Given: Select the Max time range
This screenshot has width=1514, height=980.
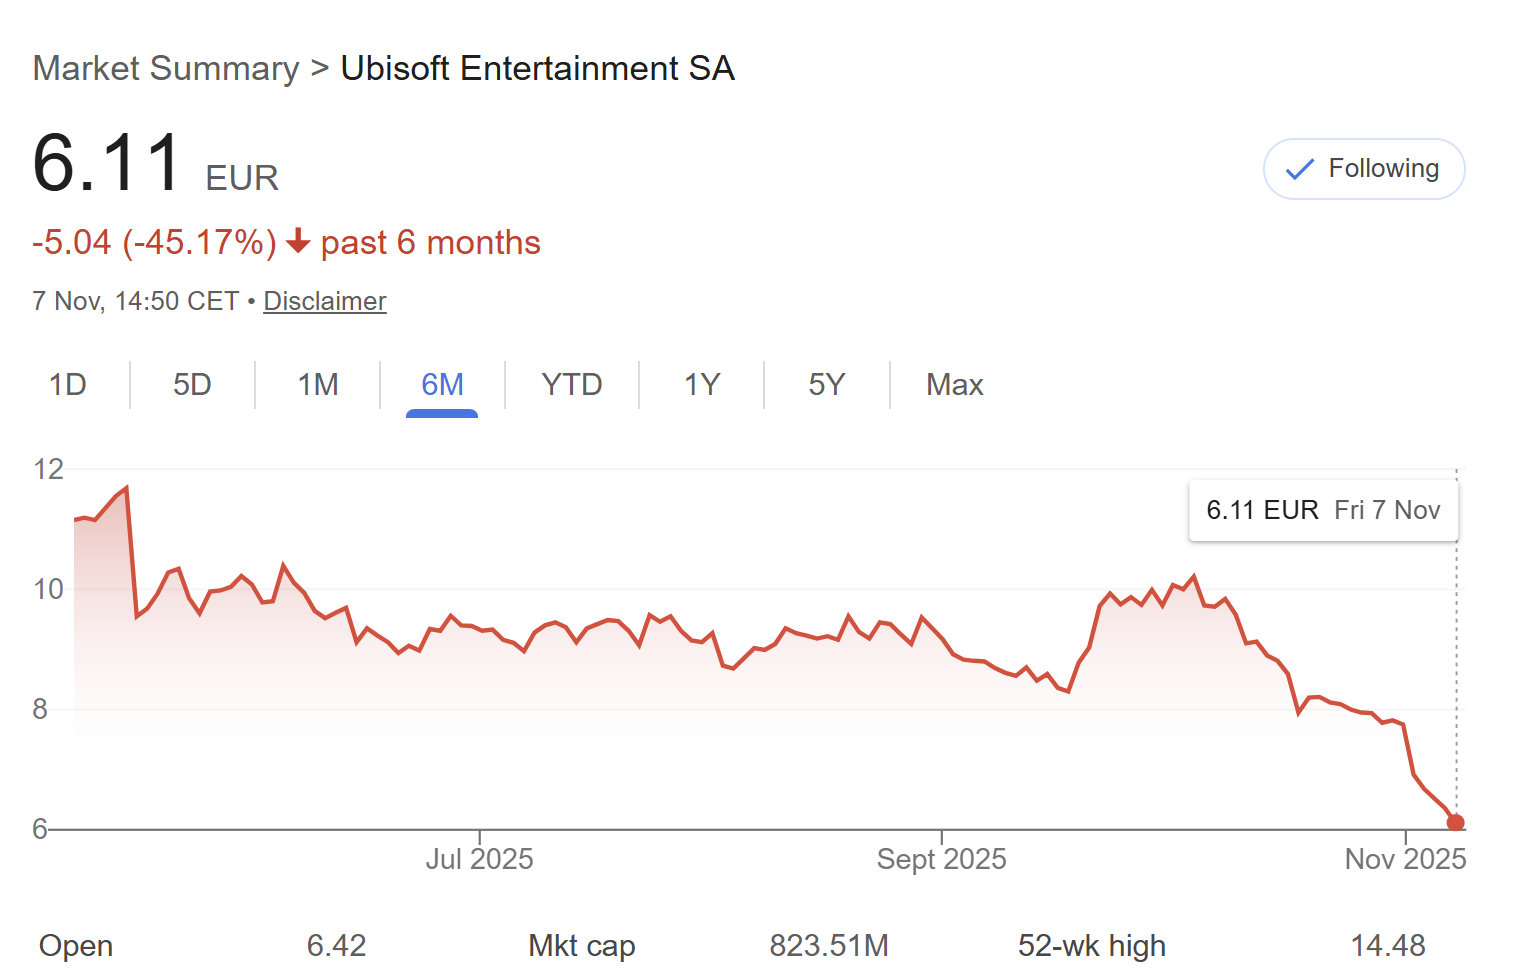Looking at the screenshot, I should tap(954, 385).
